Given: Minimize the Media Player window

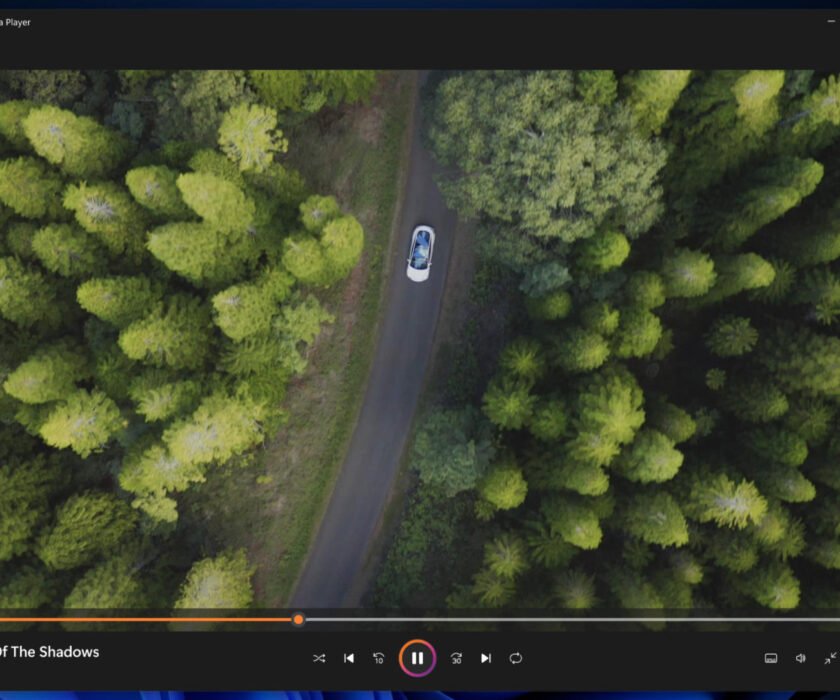Looking at the screenshot, I should [831, 21].
